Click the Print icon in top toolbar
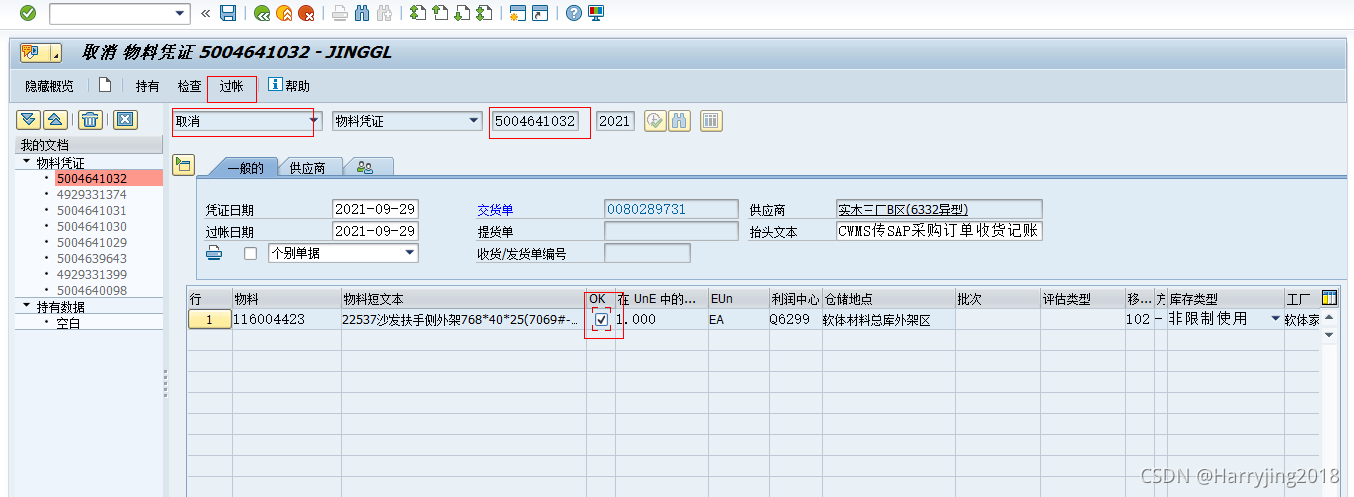Viewport: 1354px width, 497px height. pyautogui.click(x=340, y=13)
